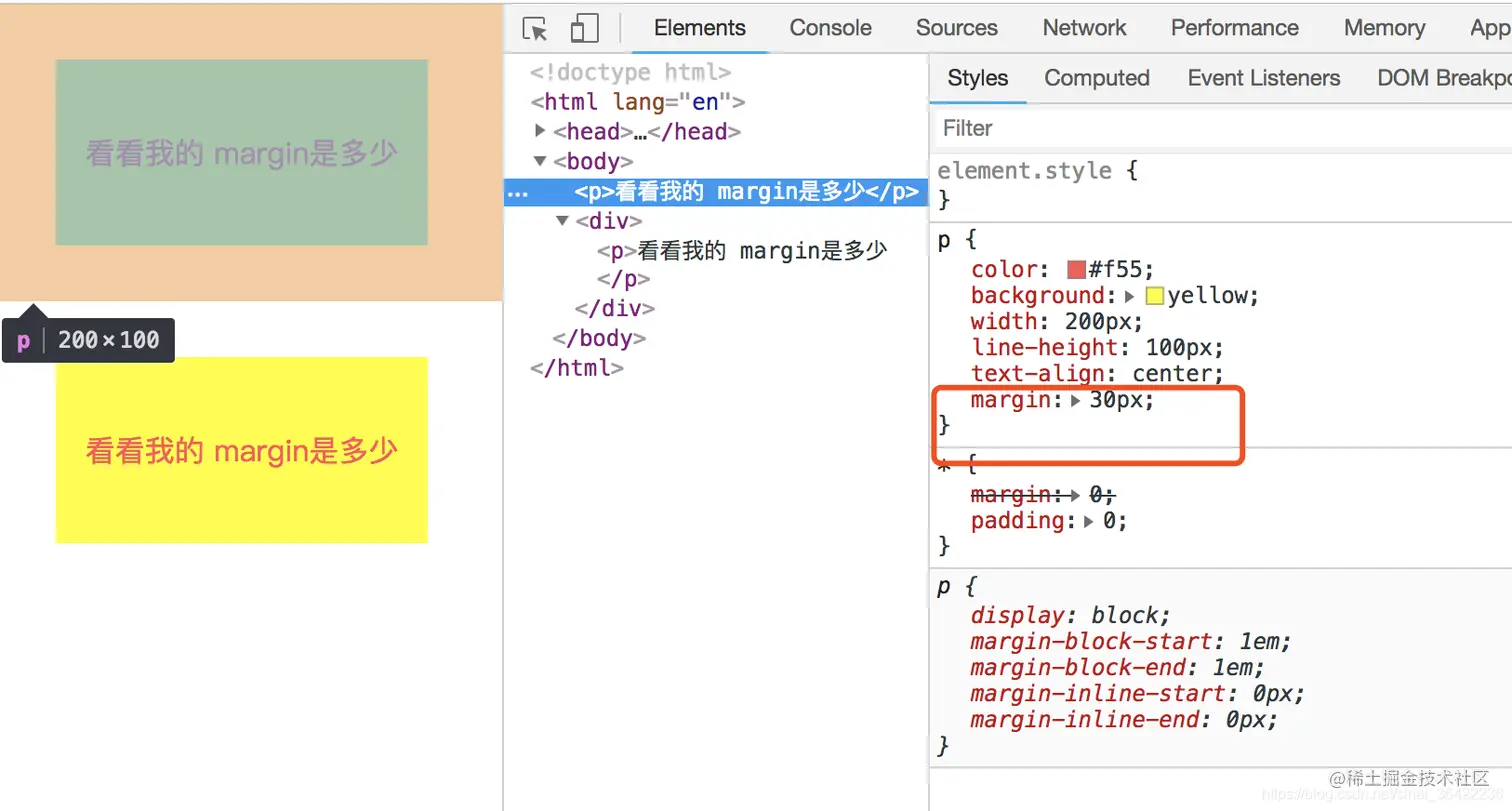Toggle the device toolbar icon

point(584,28)
